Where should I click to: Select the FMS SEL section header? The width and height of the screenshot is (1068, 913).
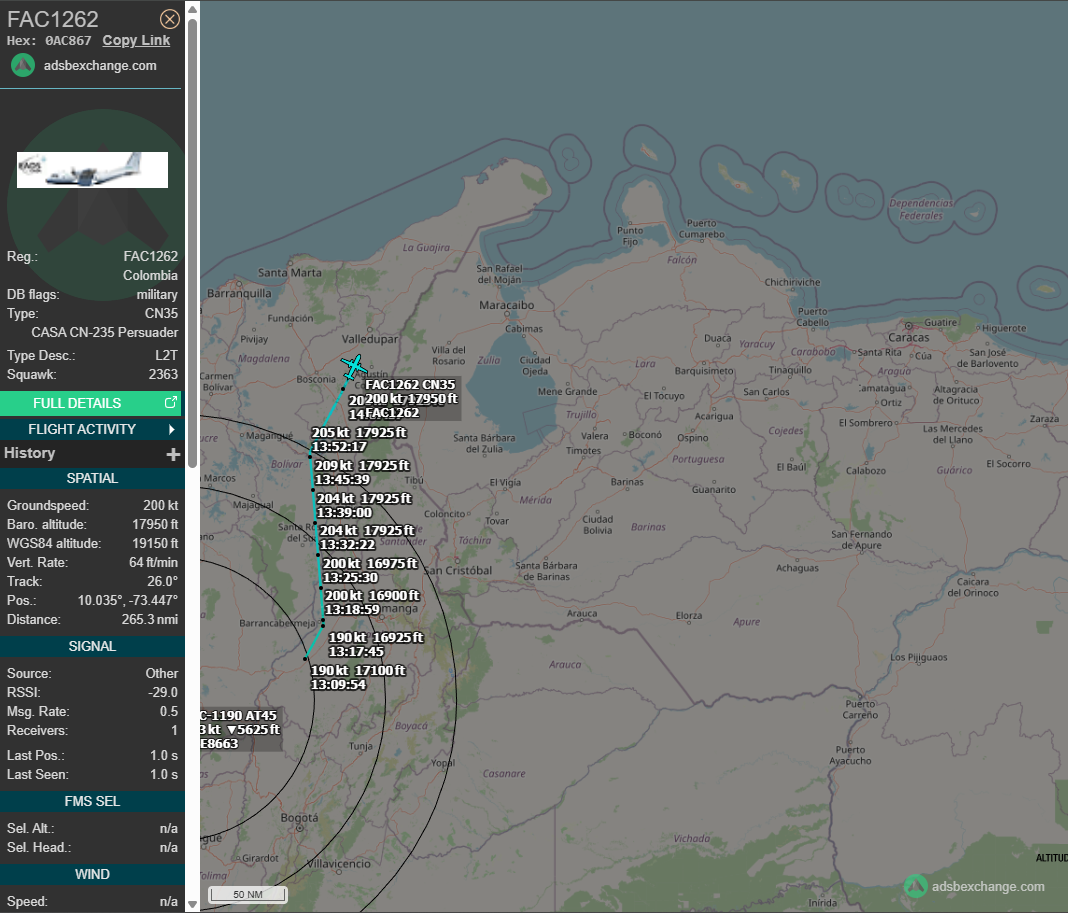pos(92,801)
